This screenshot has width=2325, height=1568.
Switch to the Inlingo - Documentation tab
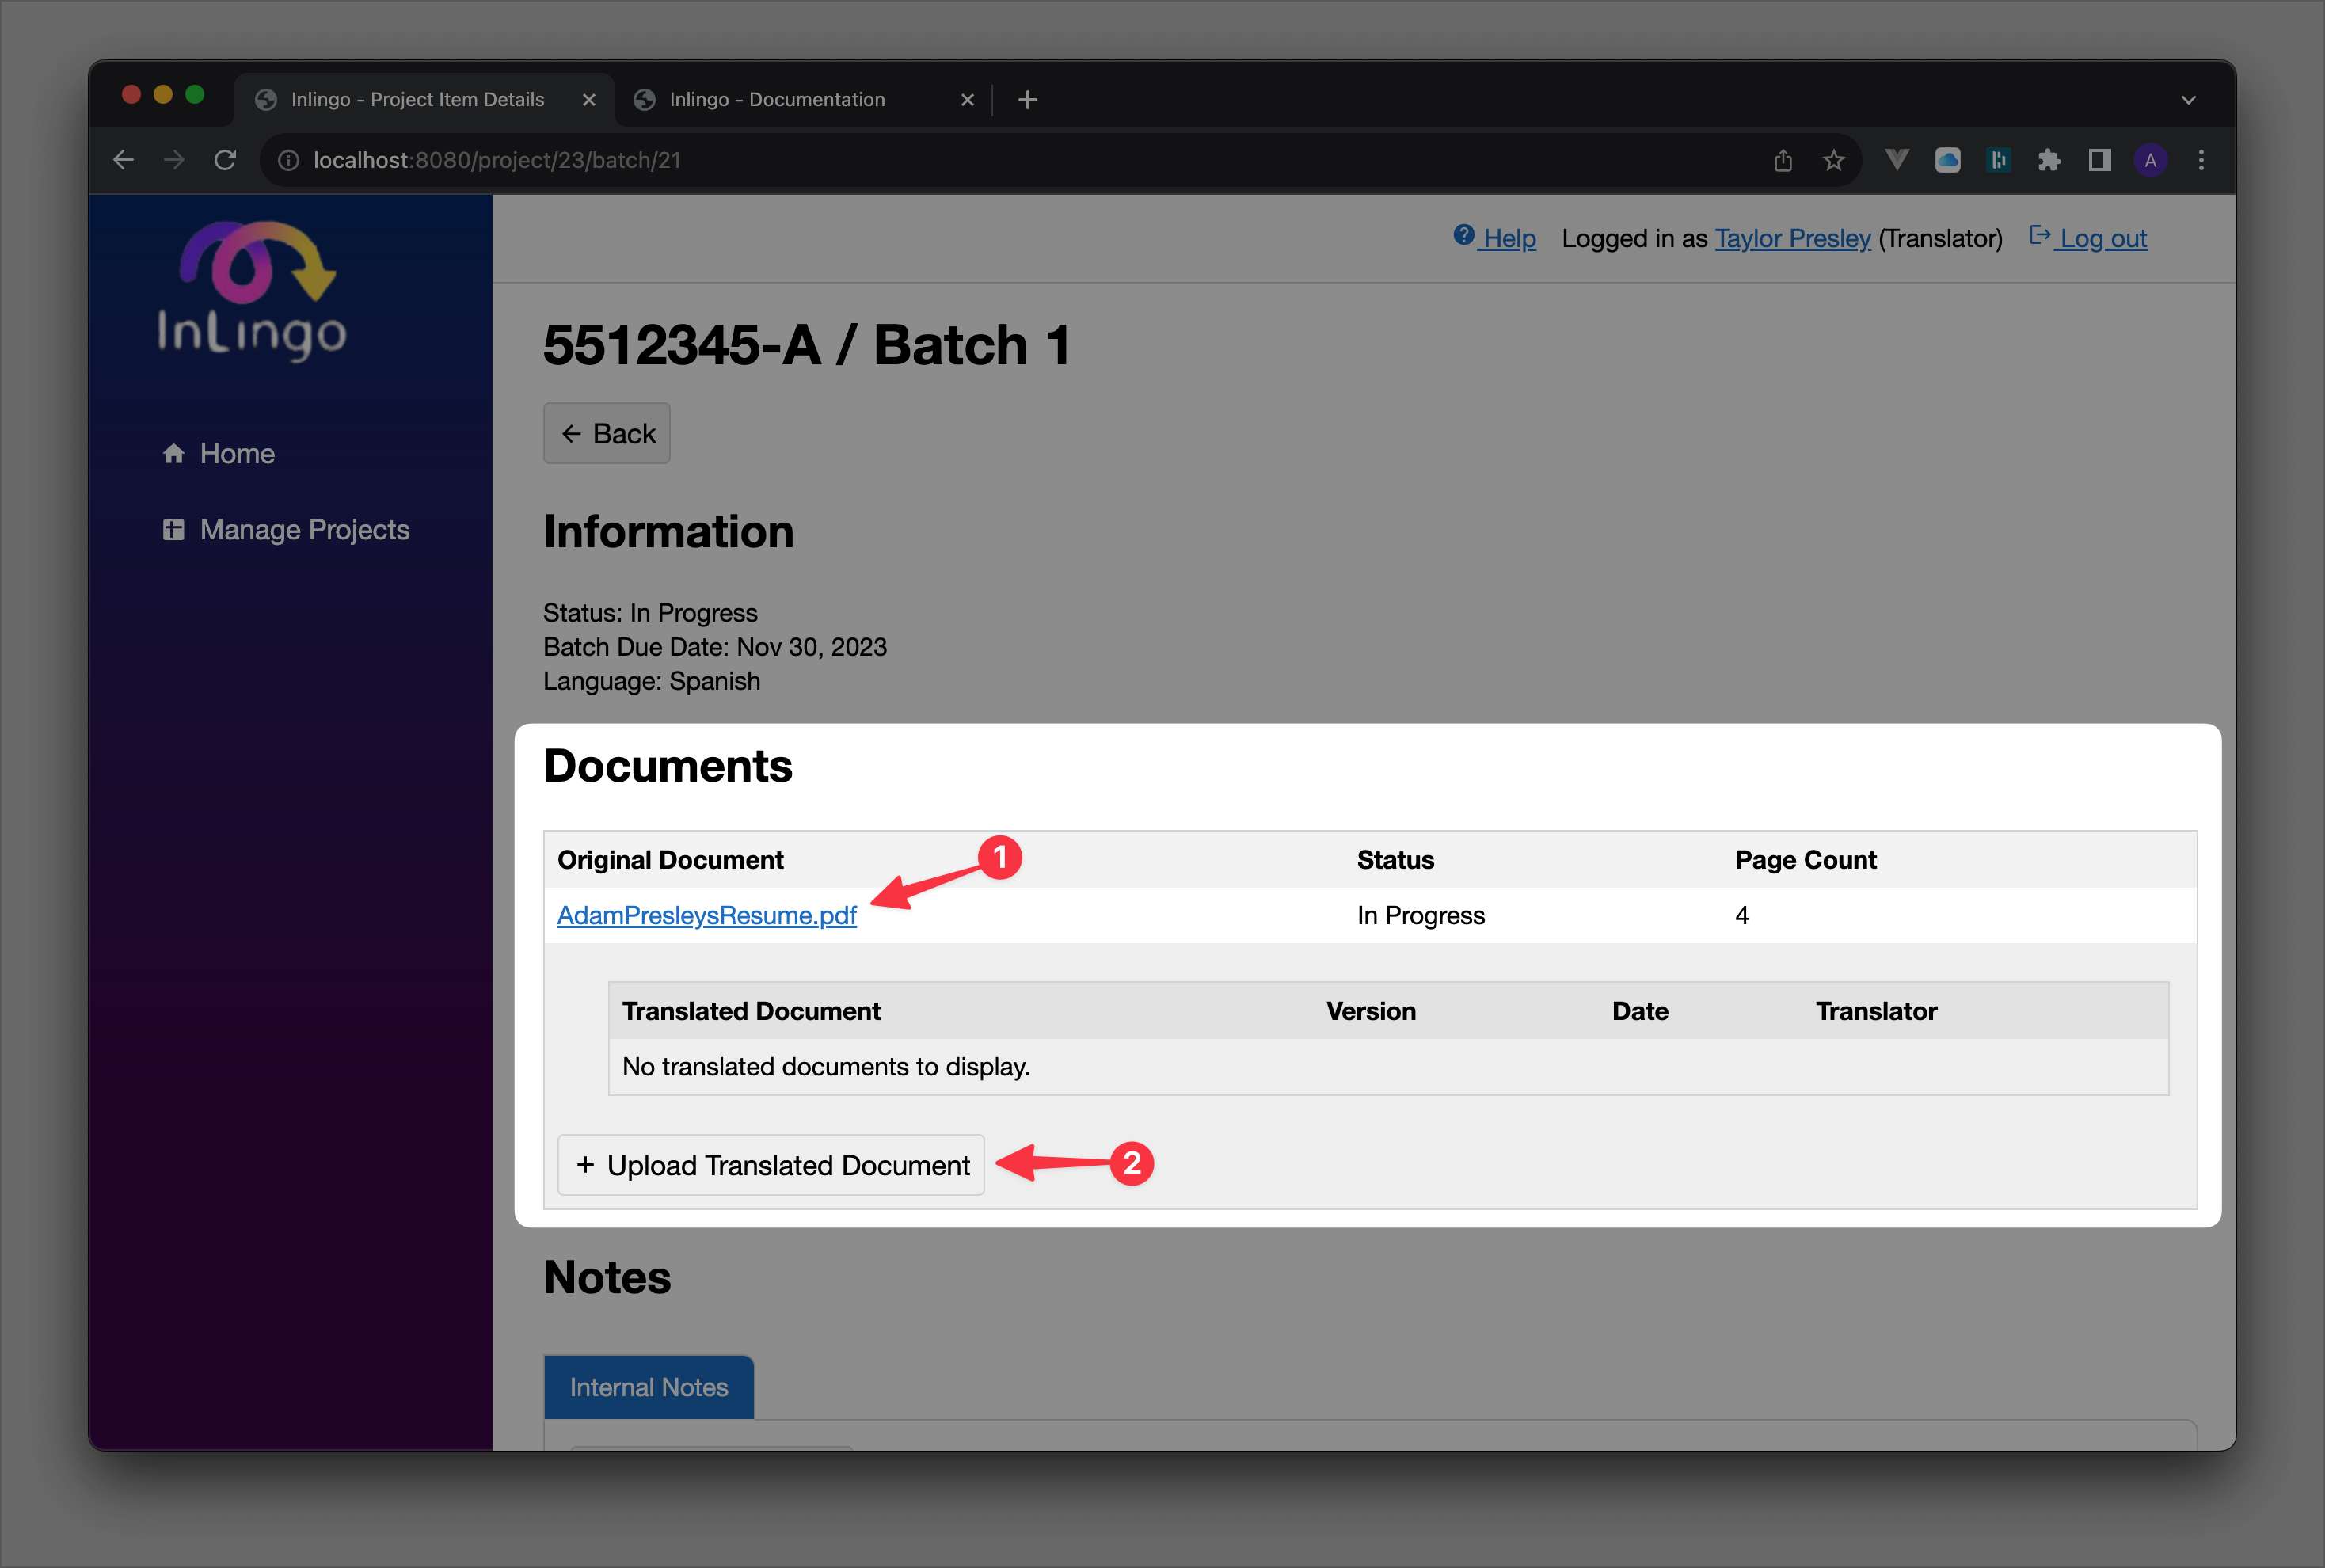[x=776, y=99]
